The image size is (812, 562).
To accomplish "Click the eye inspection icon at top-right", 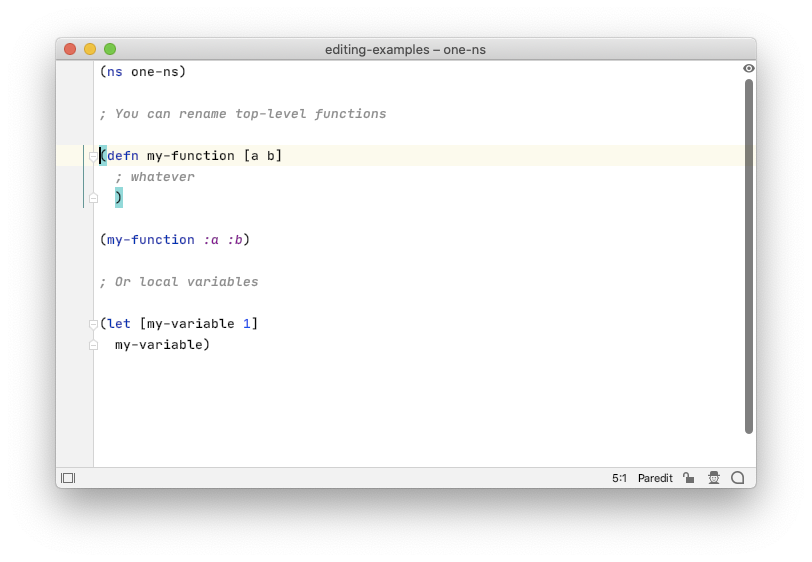I will point(748,68).
